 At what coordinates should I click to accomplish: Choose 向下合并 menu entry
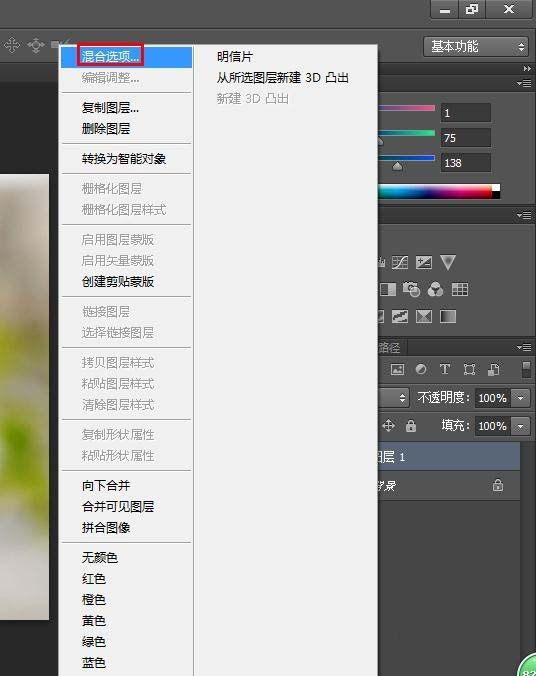(126, 486)
